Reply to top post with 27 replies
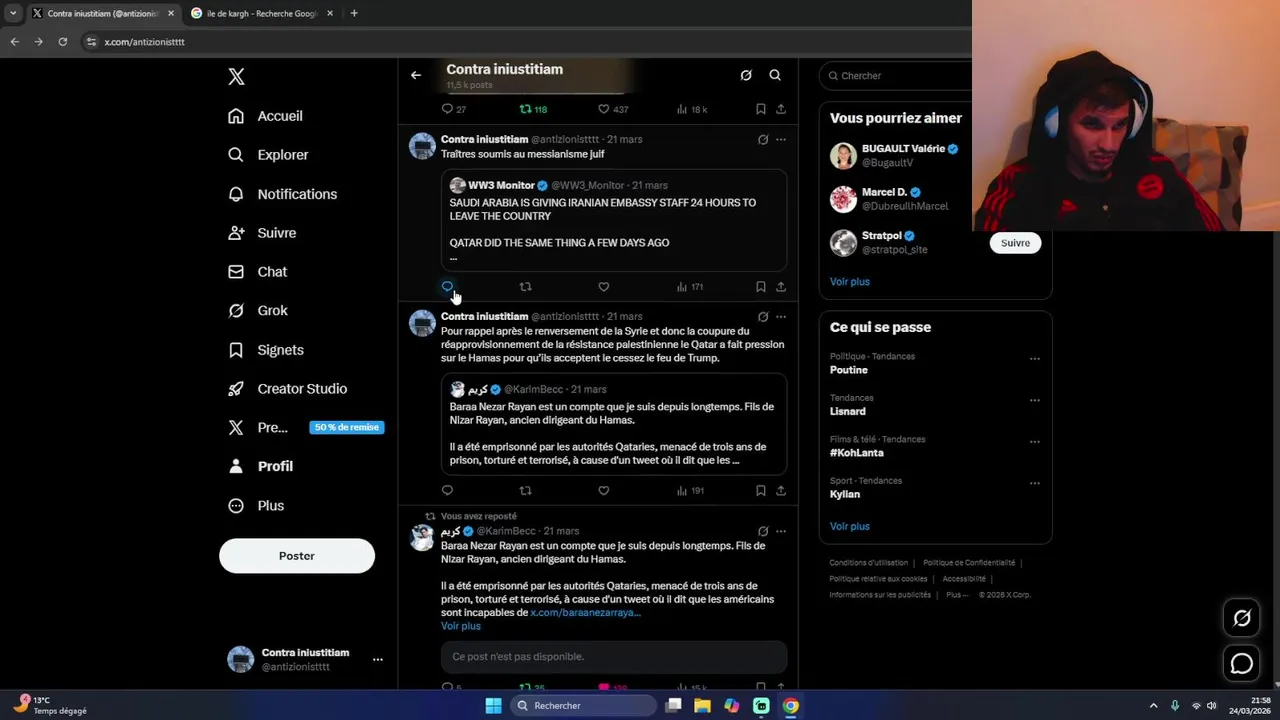Viewport: 1280px width, 720px height. pos(454,109)
